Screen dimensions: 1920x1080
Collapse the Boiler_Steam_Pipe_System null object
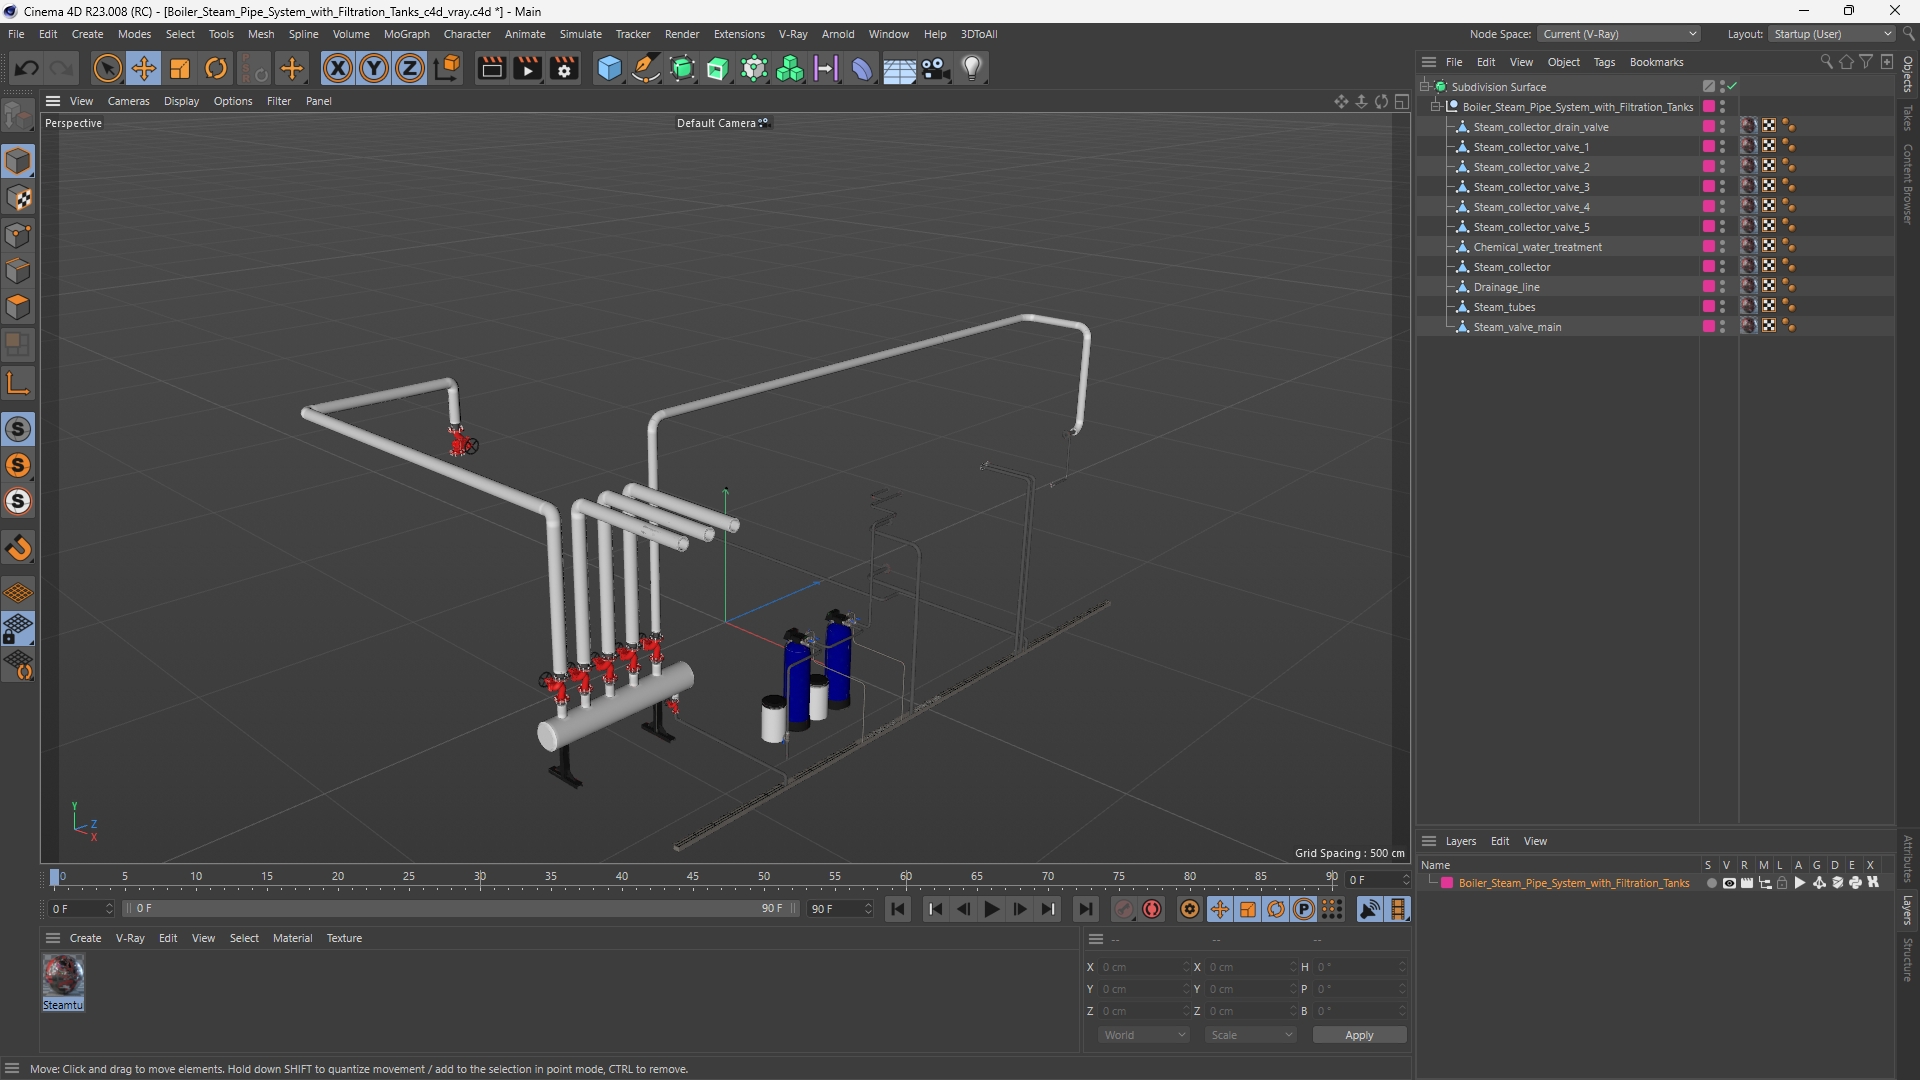click(x=1435, y=107)
